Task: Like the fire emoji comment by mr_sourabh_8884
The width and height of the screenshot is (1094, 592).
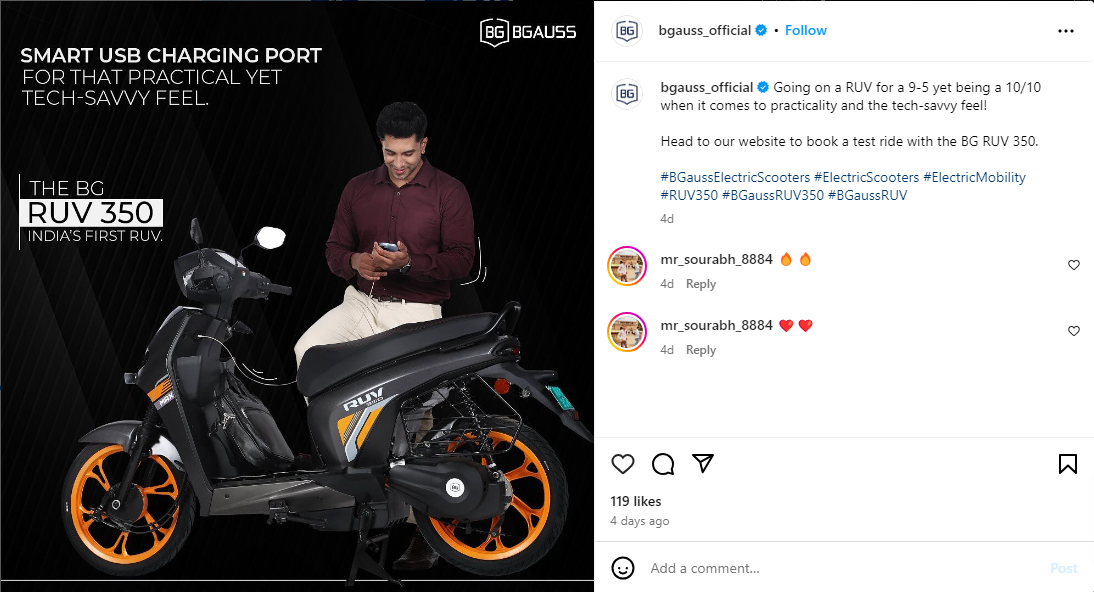Action: 1074,265
